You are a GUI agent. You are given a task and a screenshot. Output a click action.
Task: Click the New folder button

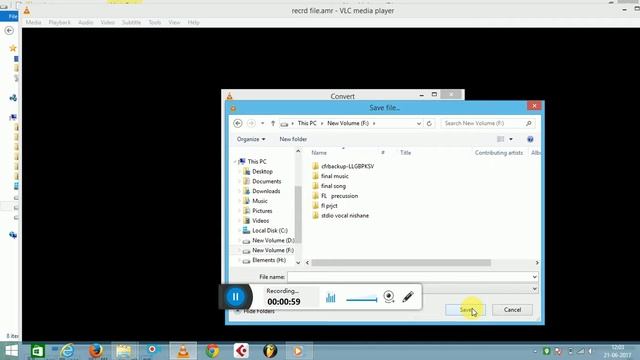click(293, 139)
